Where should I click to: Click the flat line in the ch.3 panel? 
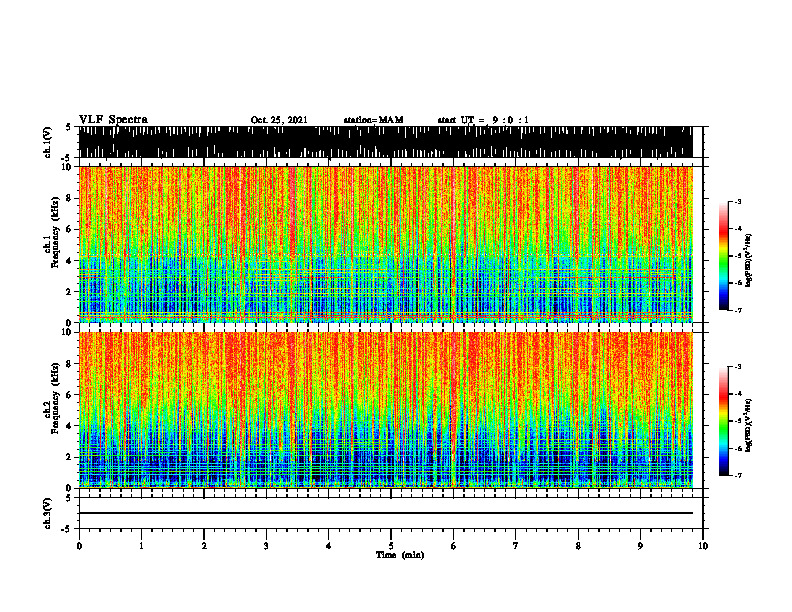click(385, 513)
